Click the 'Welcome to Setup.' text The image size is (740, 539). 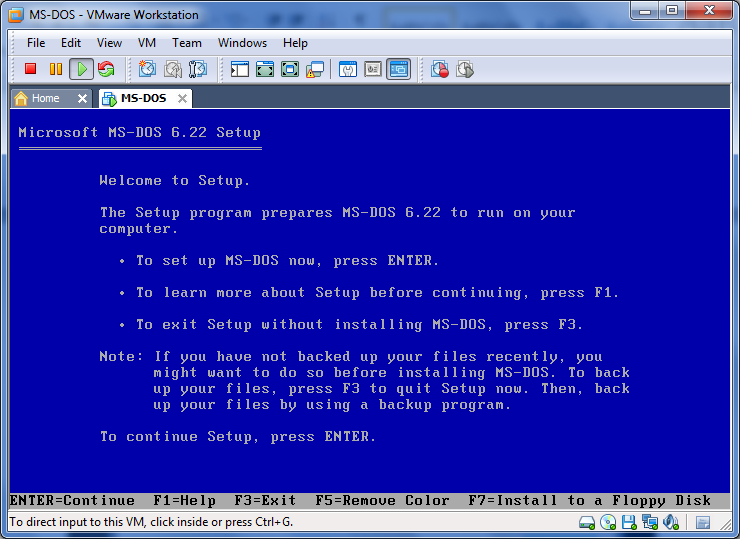(174, 180)
